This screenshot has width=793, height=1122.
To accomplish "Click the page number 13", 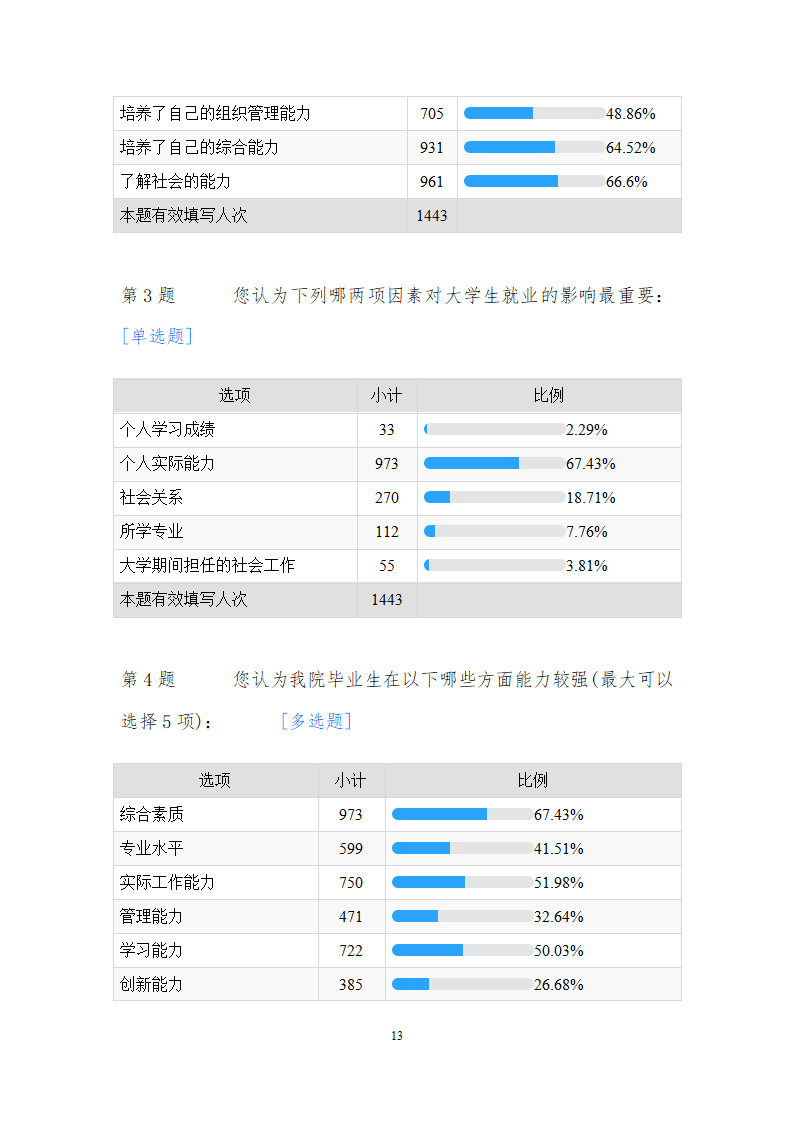I will pos(397,1036).
